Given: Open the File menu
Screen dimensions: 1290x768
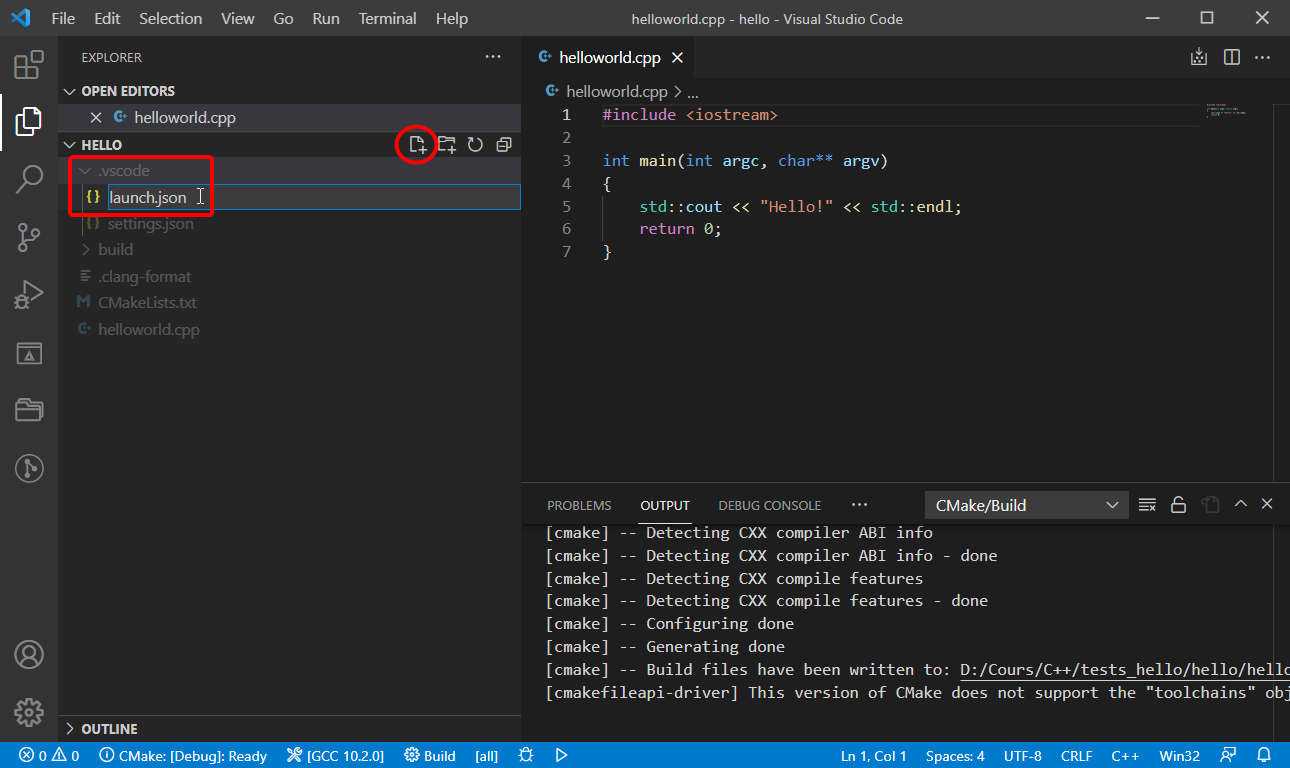Looking at the screenshot, I should 63,18.
